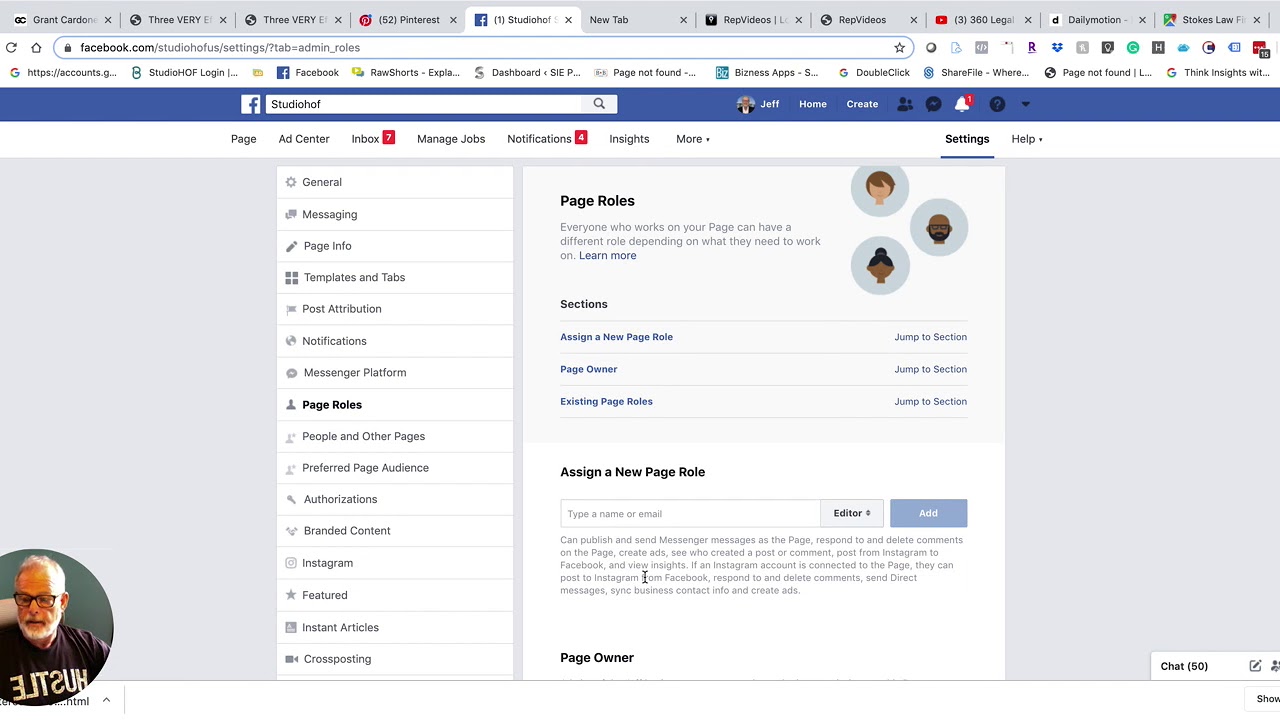1280x720 pixels.
Task: Switch to the Pinterest browser tab
Action: pyautogui.click(x=408, y=19)
